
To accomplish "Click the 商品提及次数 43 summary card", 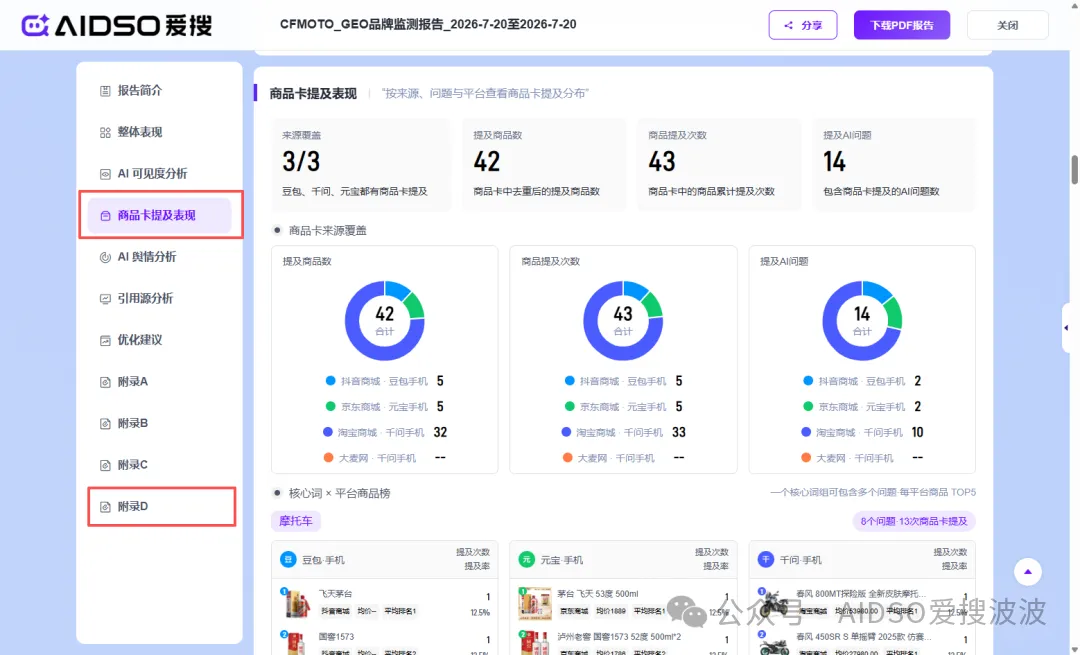I will 719,164.
